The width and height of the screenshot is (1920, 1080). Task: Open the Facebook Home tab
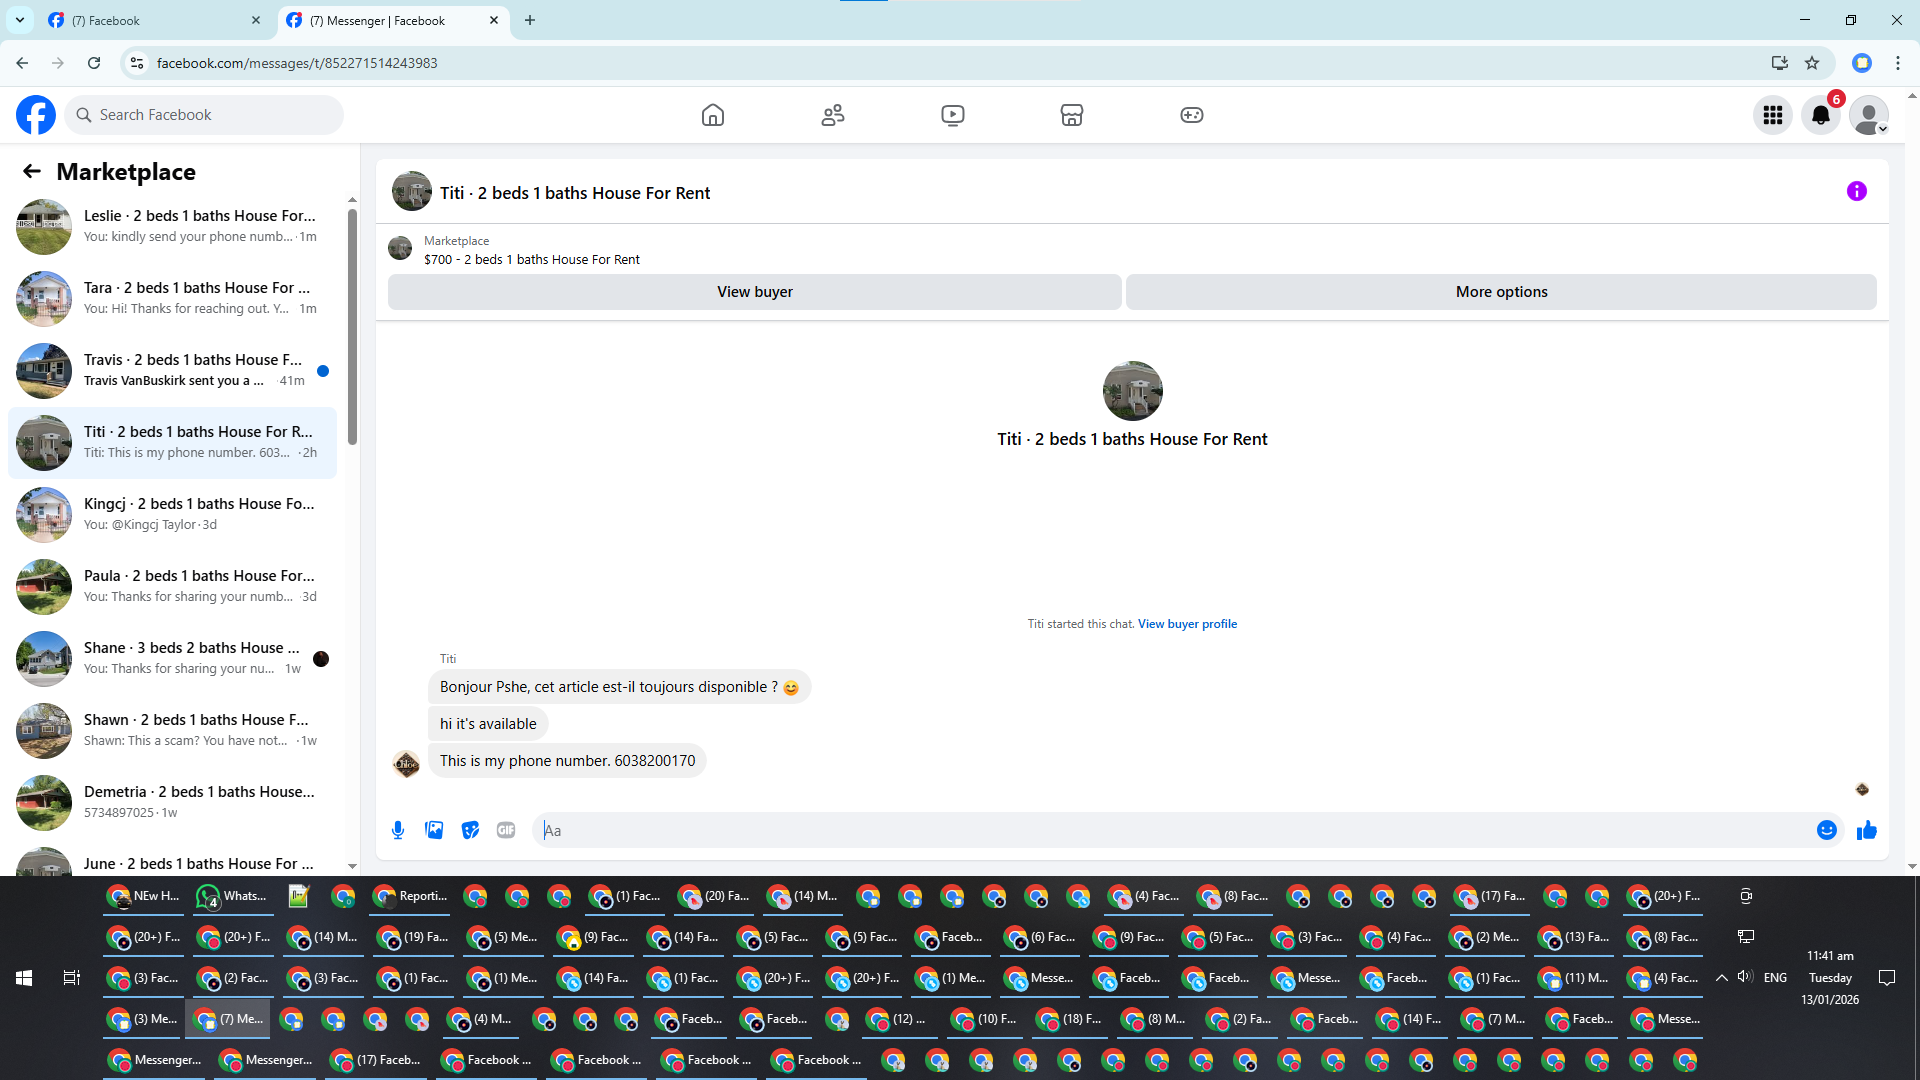(x=712, y=115)
